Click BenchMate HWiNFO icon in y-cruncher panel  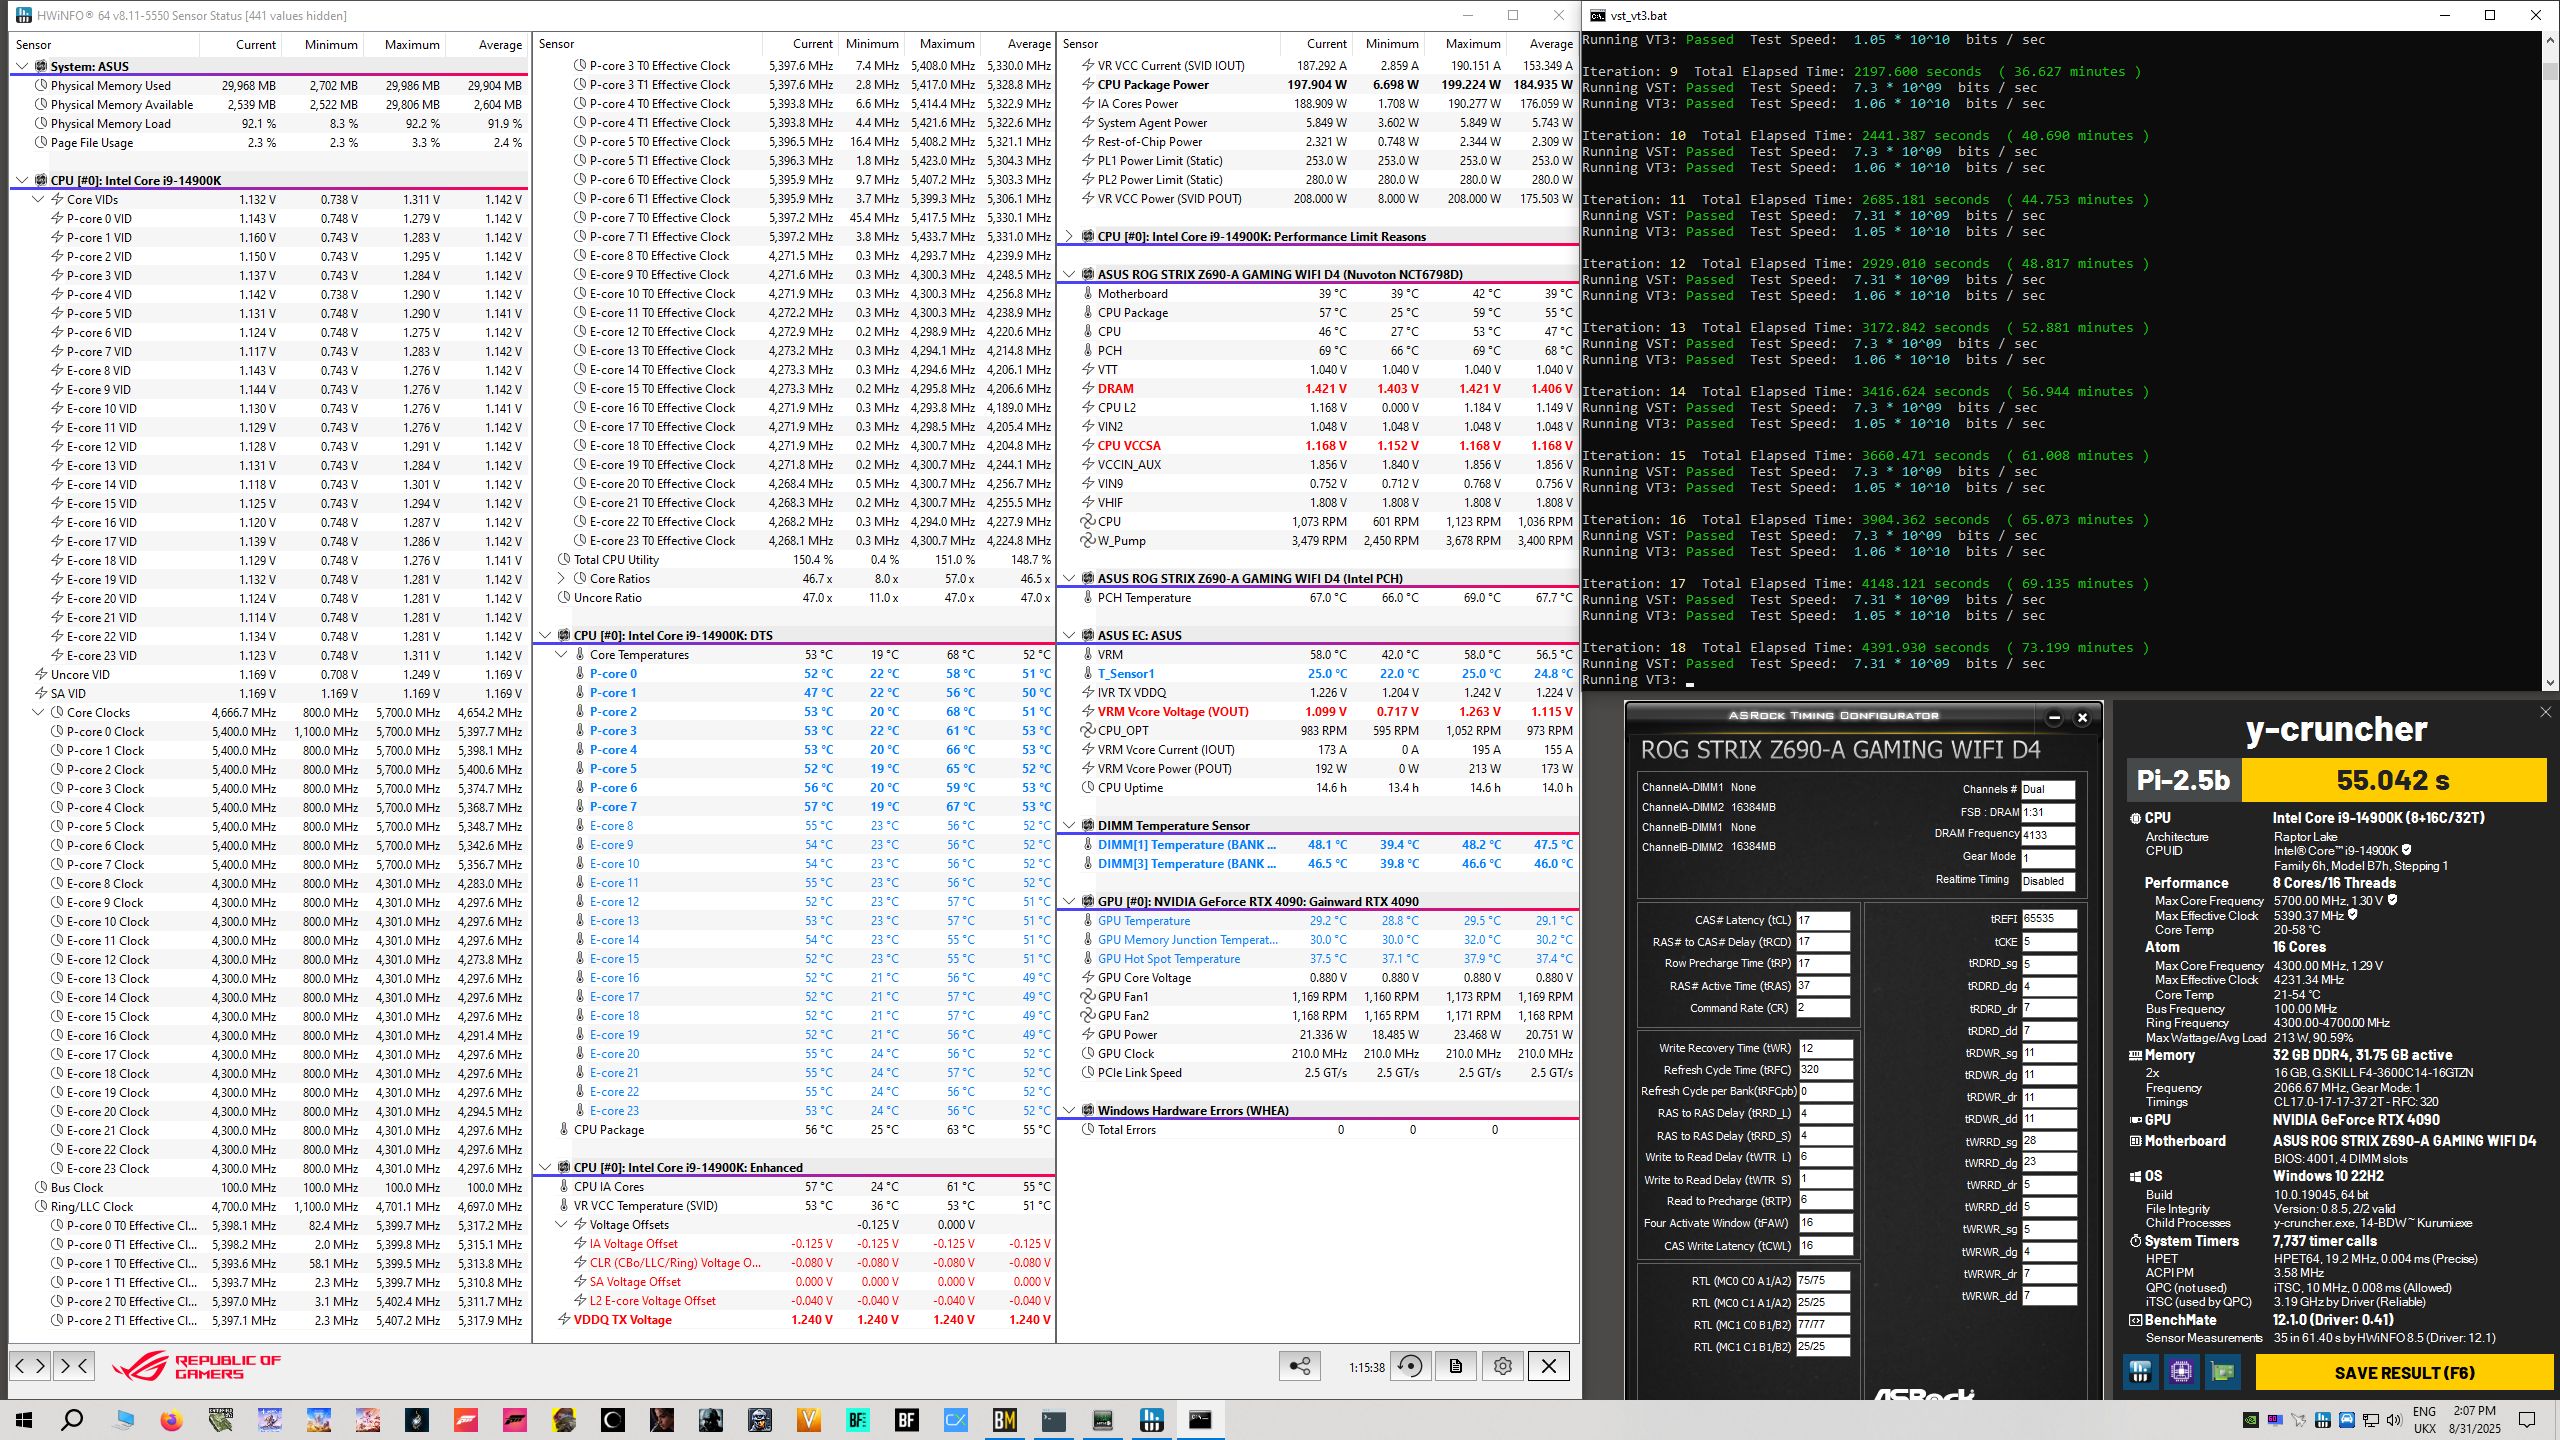click(2140, 1372)
